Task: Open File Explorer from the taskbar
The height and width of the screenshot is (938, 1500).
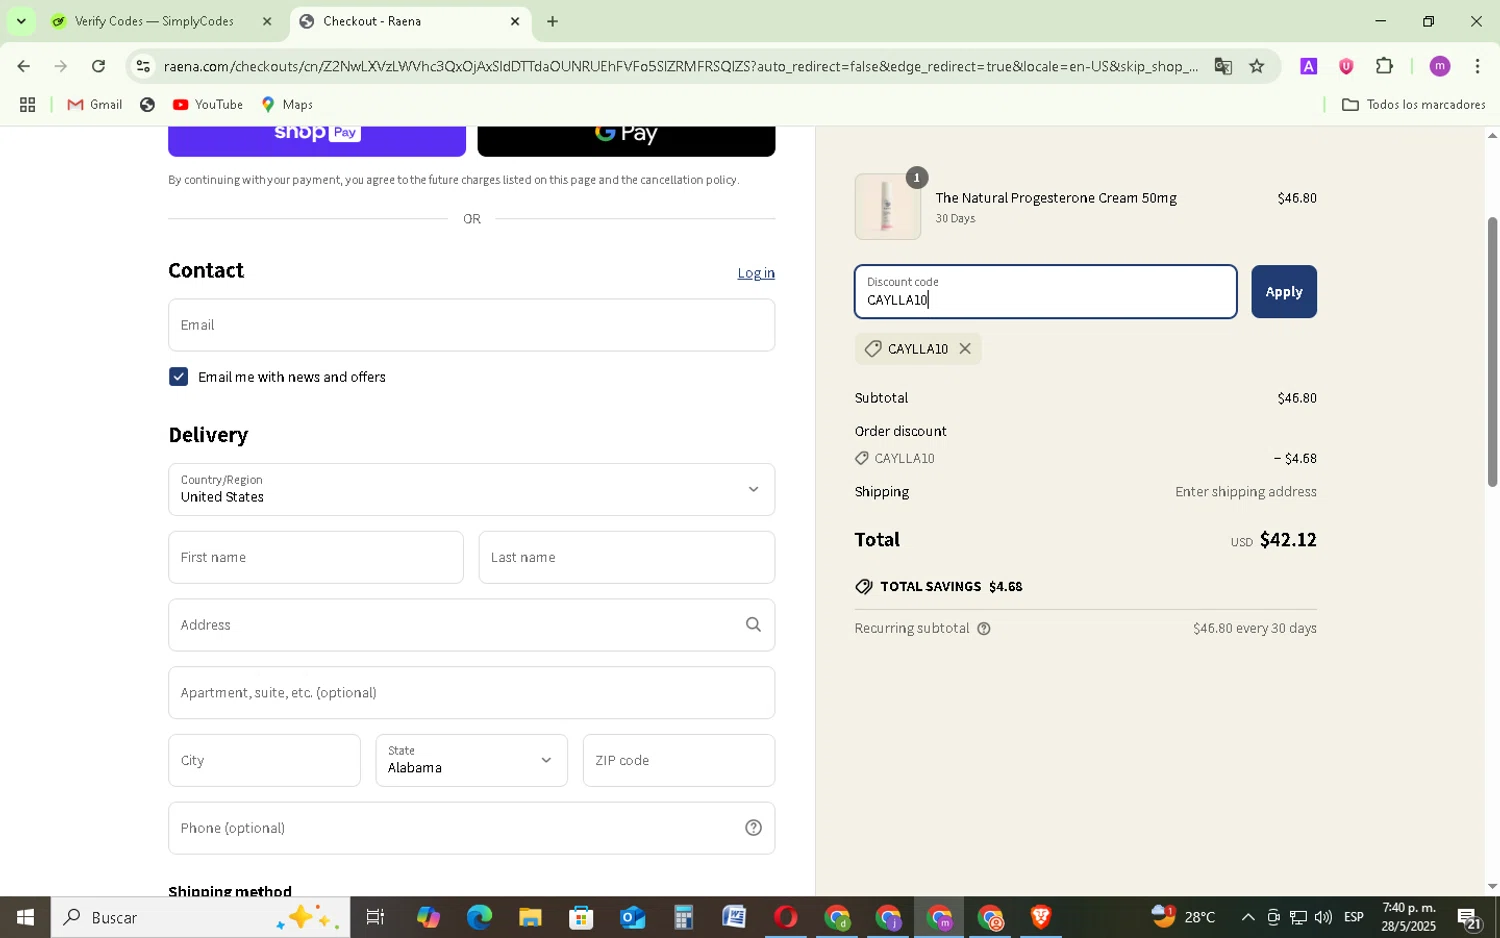Action: pos(530,917)
